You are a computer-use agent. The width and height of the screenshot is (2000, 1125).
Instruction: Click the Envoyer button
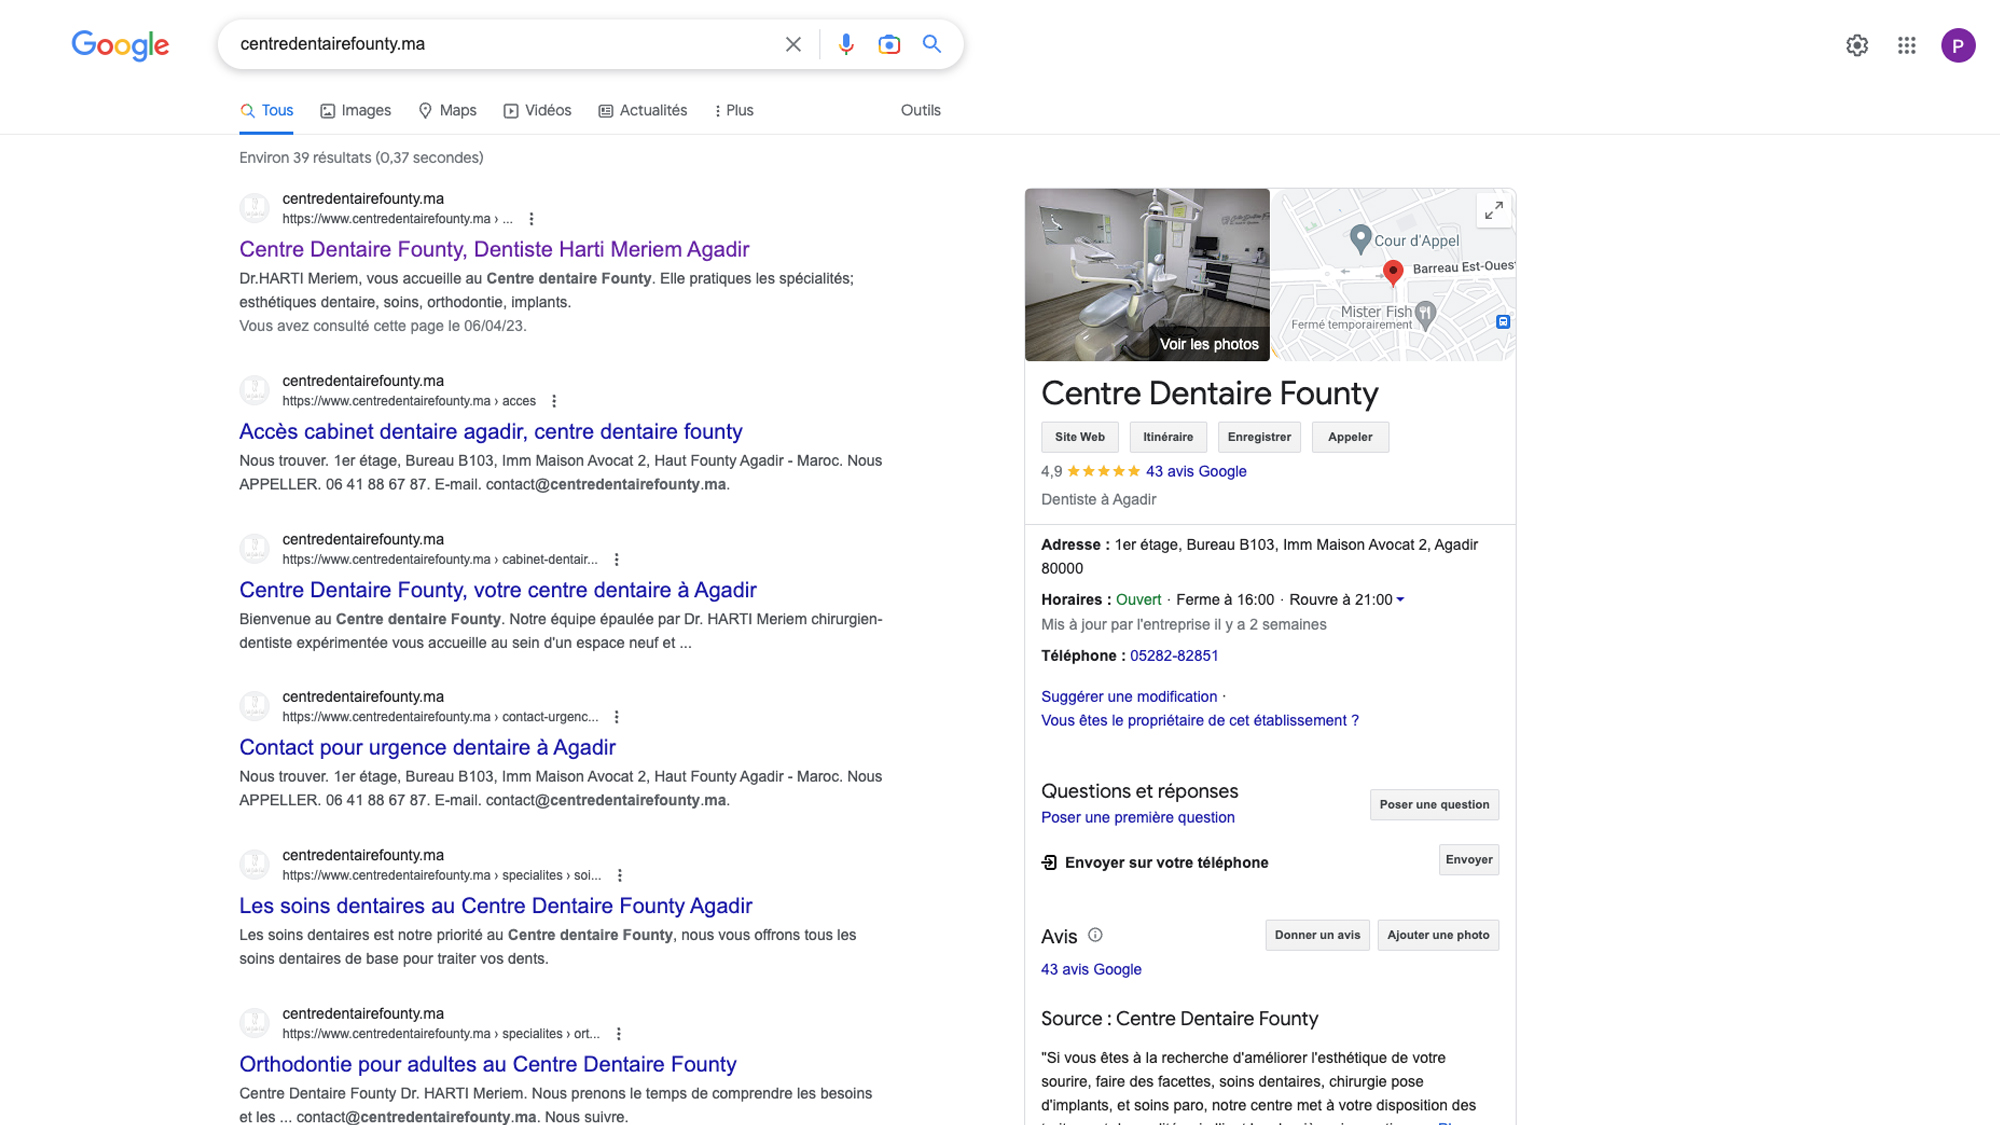(1469, 860)
